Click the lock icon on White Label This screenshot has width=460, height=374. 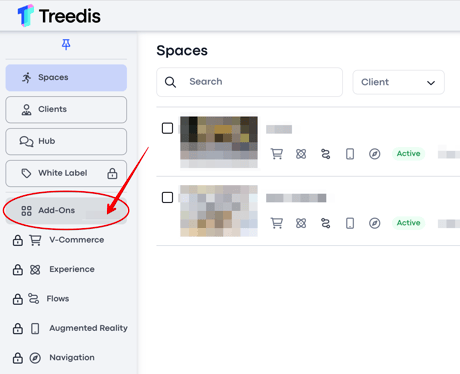coord(112,173)
